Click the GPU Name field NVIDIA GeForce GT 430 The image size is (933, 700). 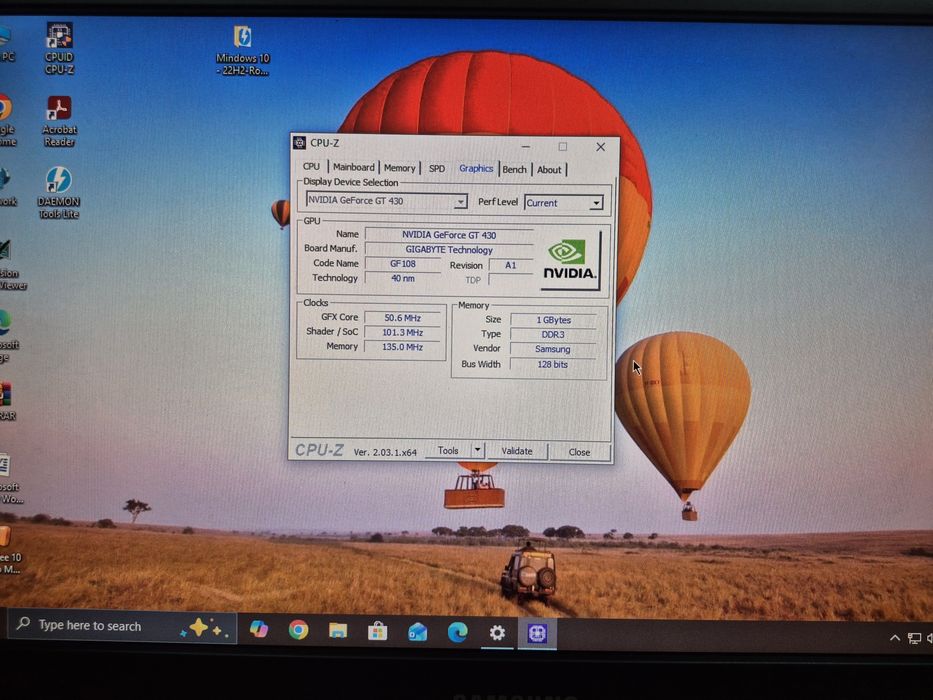(449, 235)
